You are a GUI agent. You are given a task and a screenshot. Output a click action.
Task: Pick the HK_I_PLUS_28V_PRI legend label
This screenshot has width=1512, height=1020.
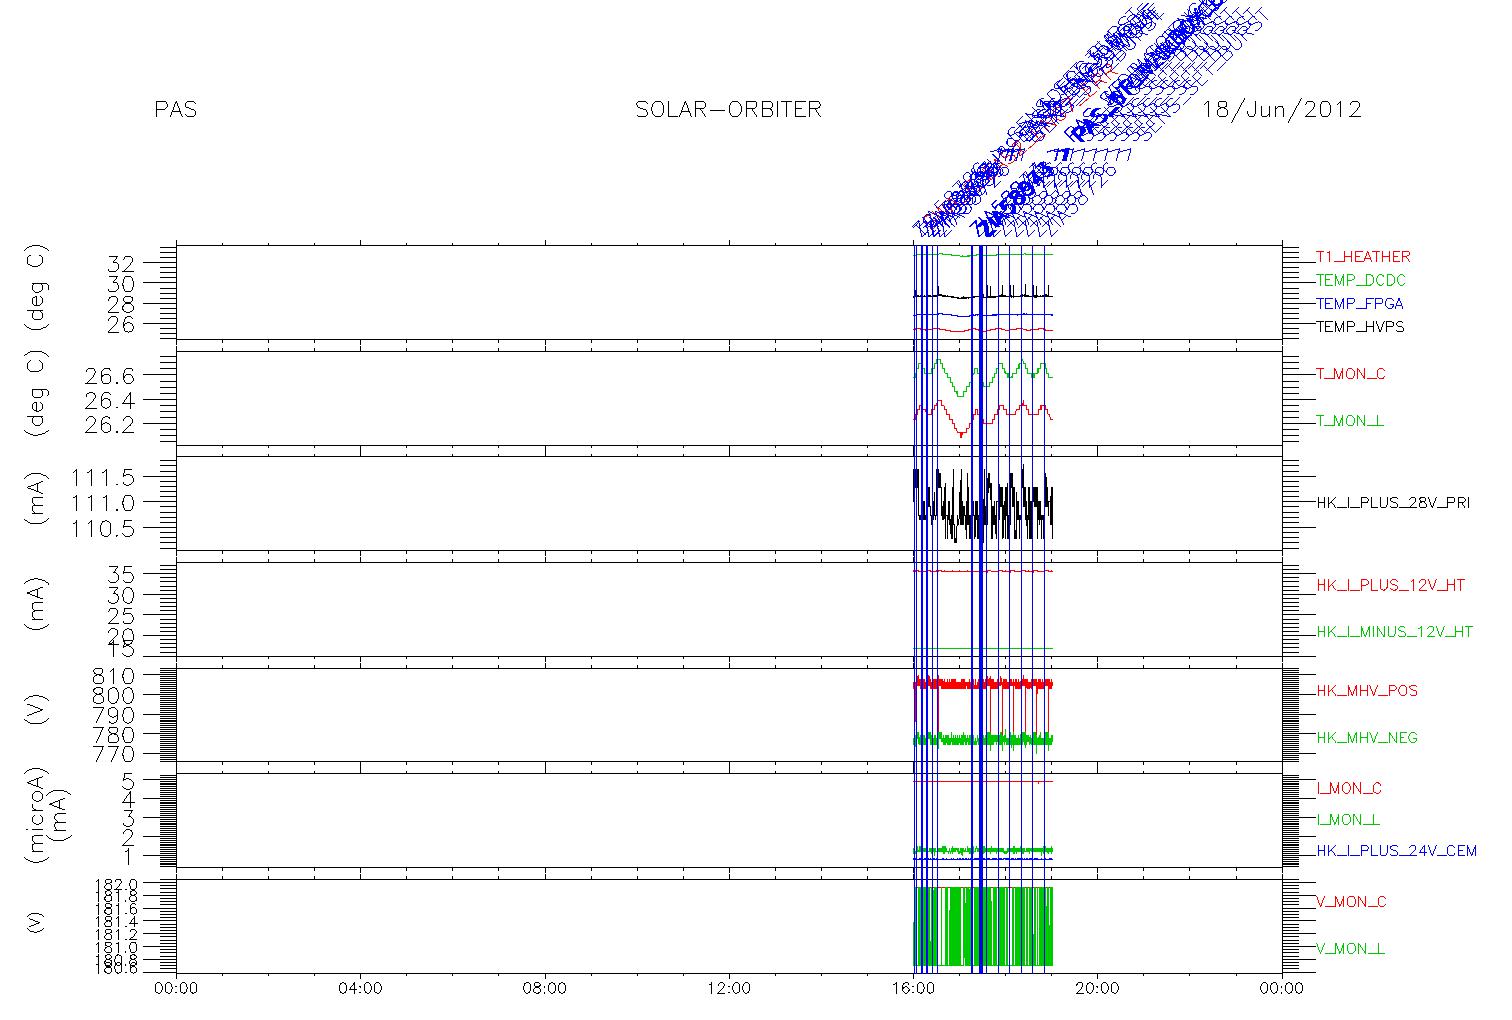(x=1393, y=503)
